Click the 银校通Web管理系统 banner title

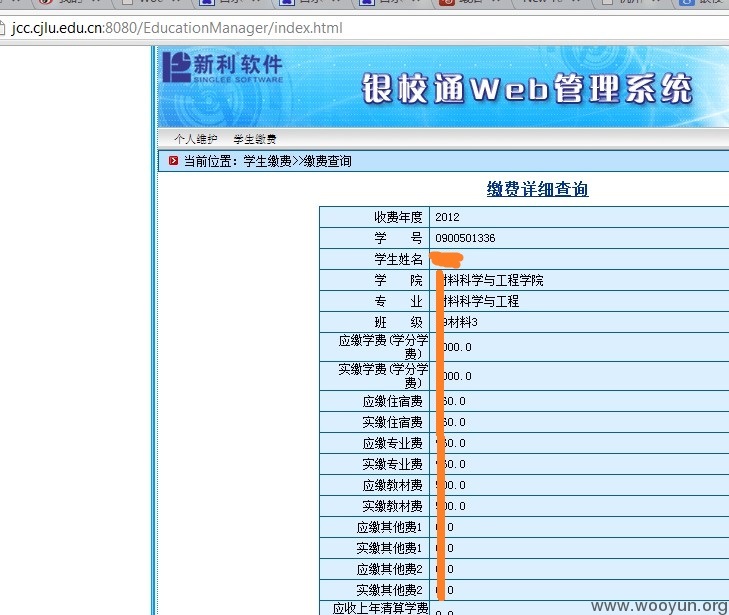tap(527, 88)
